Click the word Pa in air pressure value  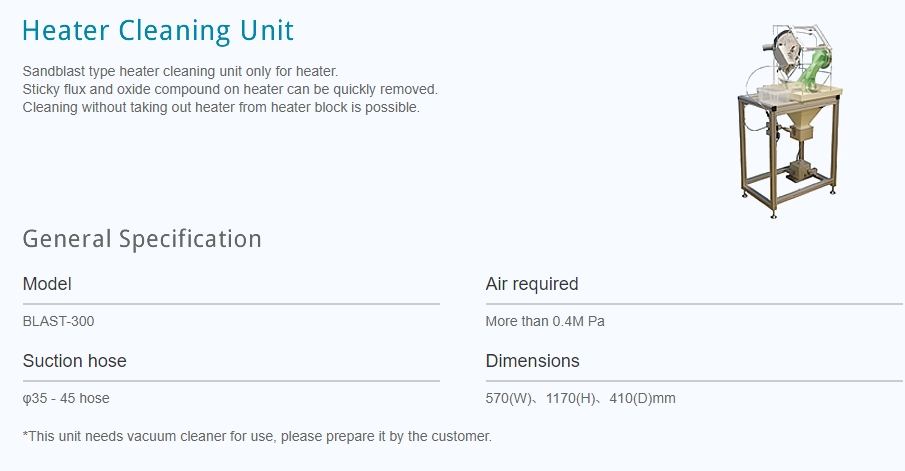(x=596, y=322)
